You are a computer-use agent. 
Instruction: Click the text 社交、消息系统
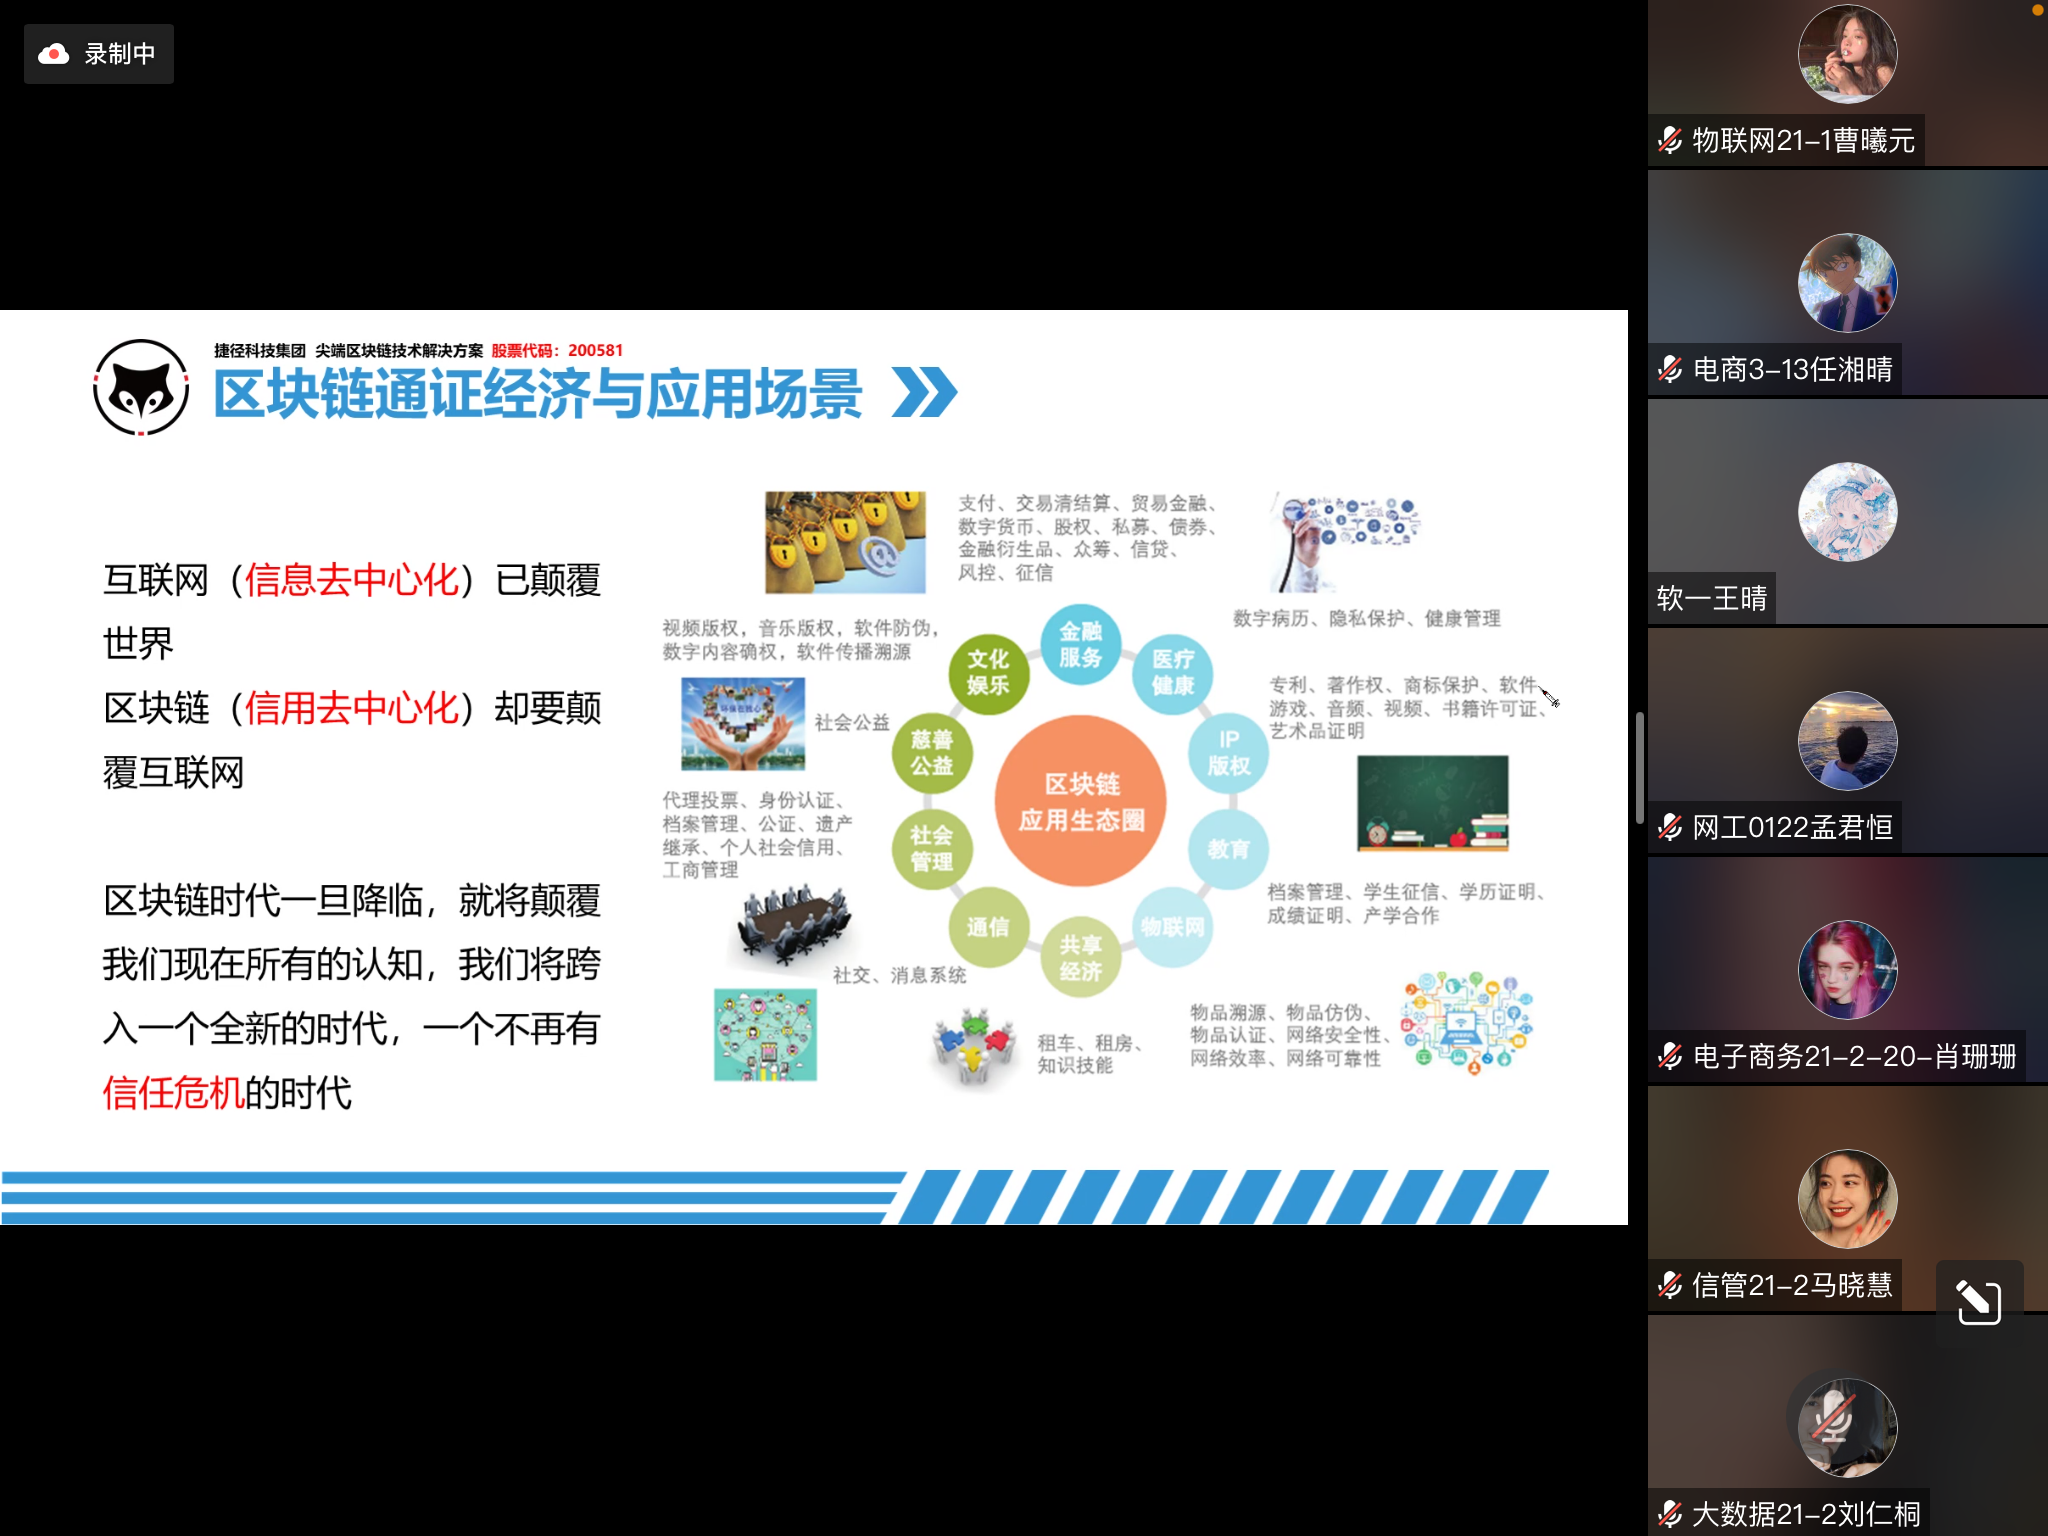(x=899, y=975)
